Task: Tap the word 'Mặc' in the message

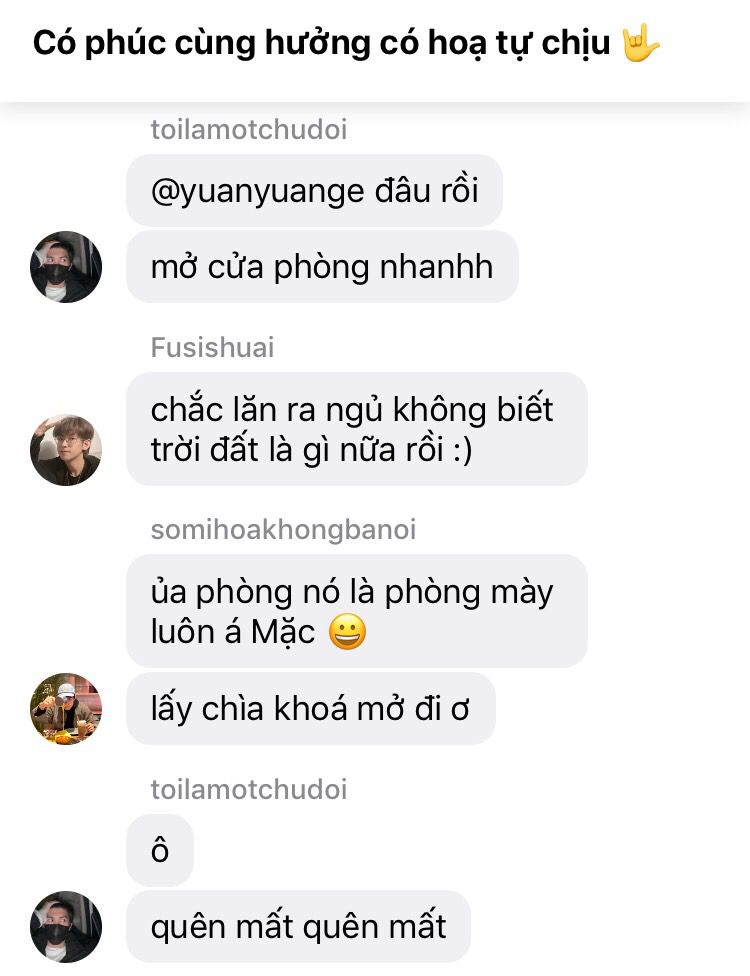Action: pyautogui.click(x=283, y=633)
